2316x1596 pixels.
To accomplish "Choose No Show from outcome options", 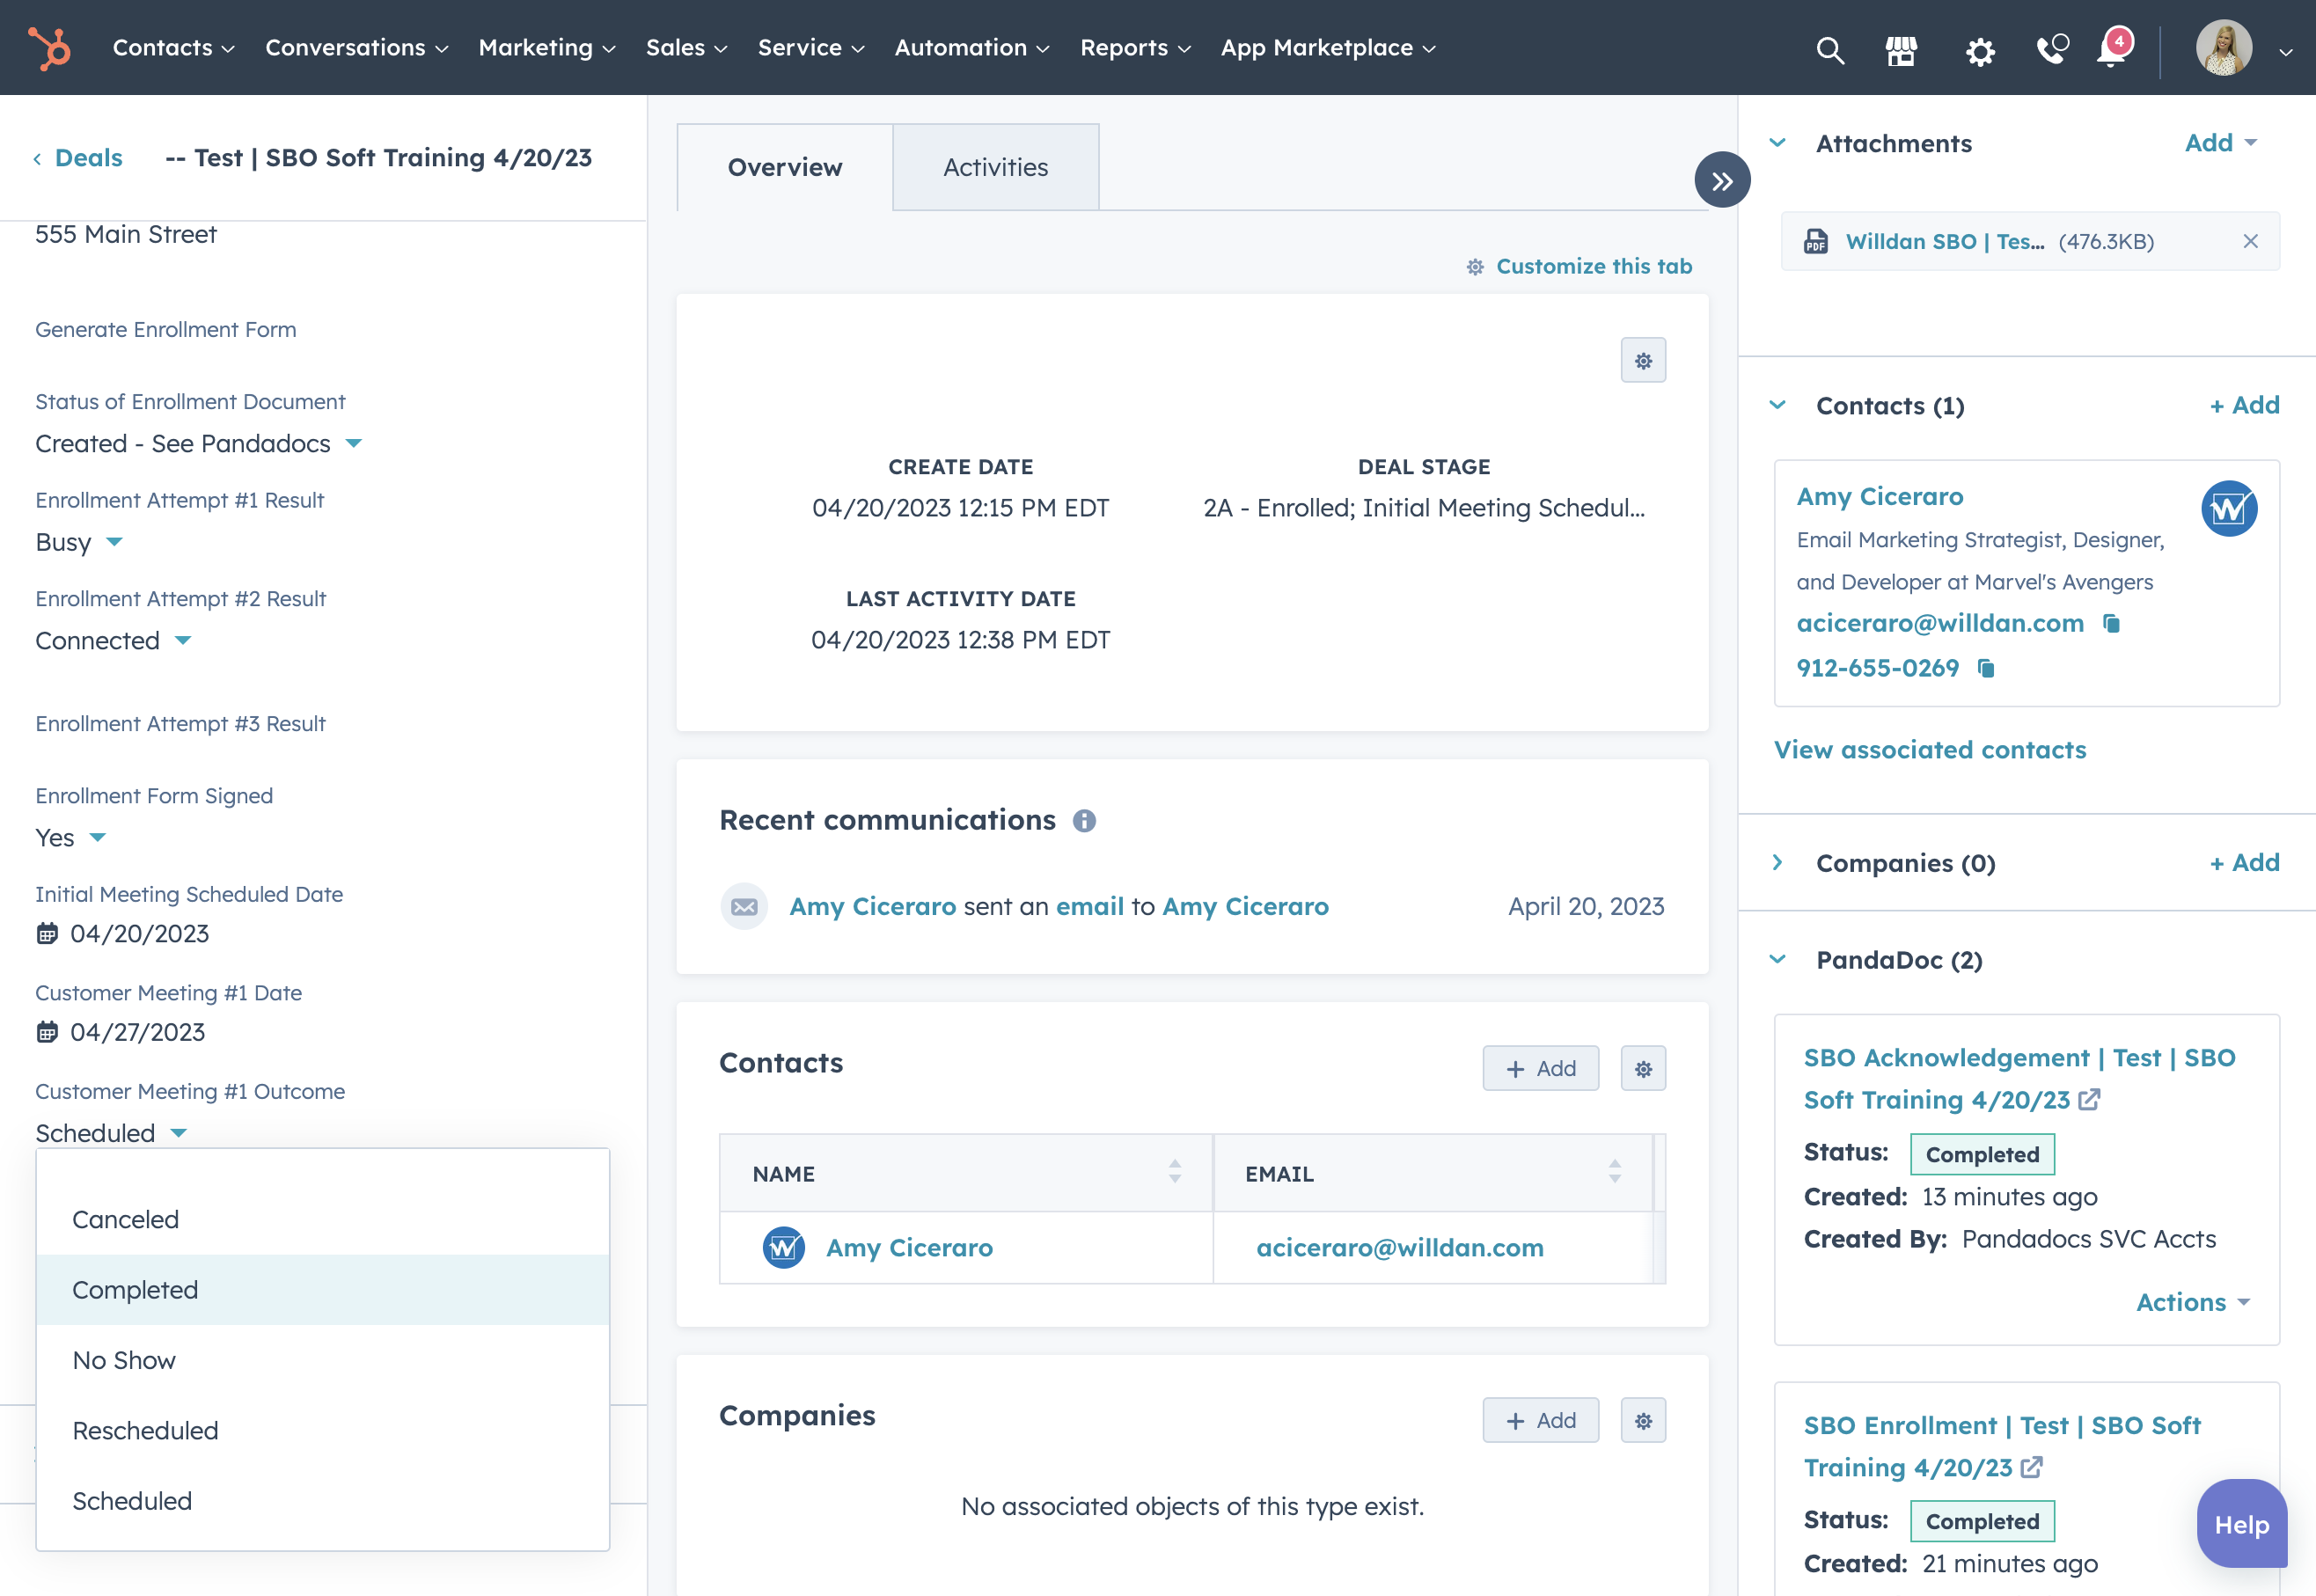I will tap(323, 1360).
